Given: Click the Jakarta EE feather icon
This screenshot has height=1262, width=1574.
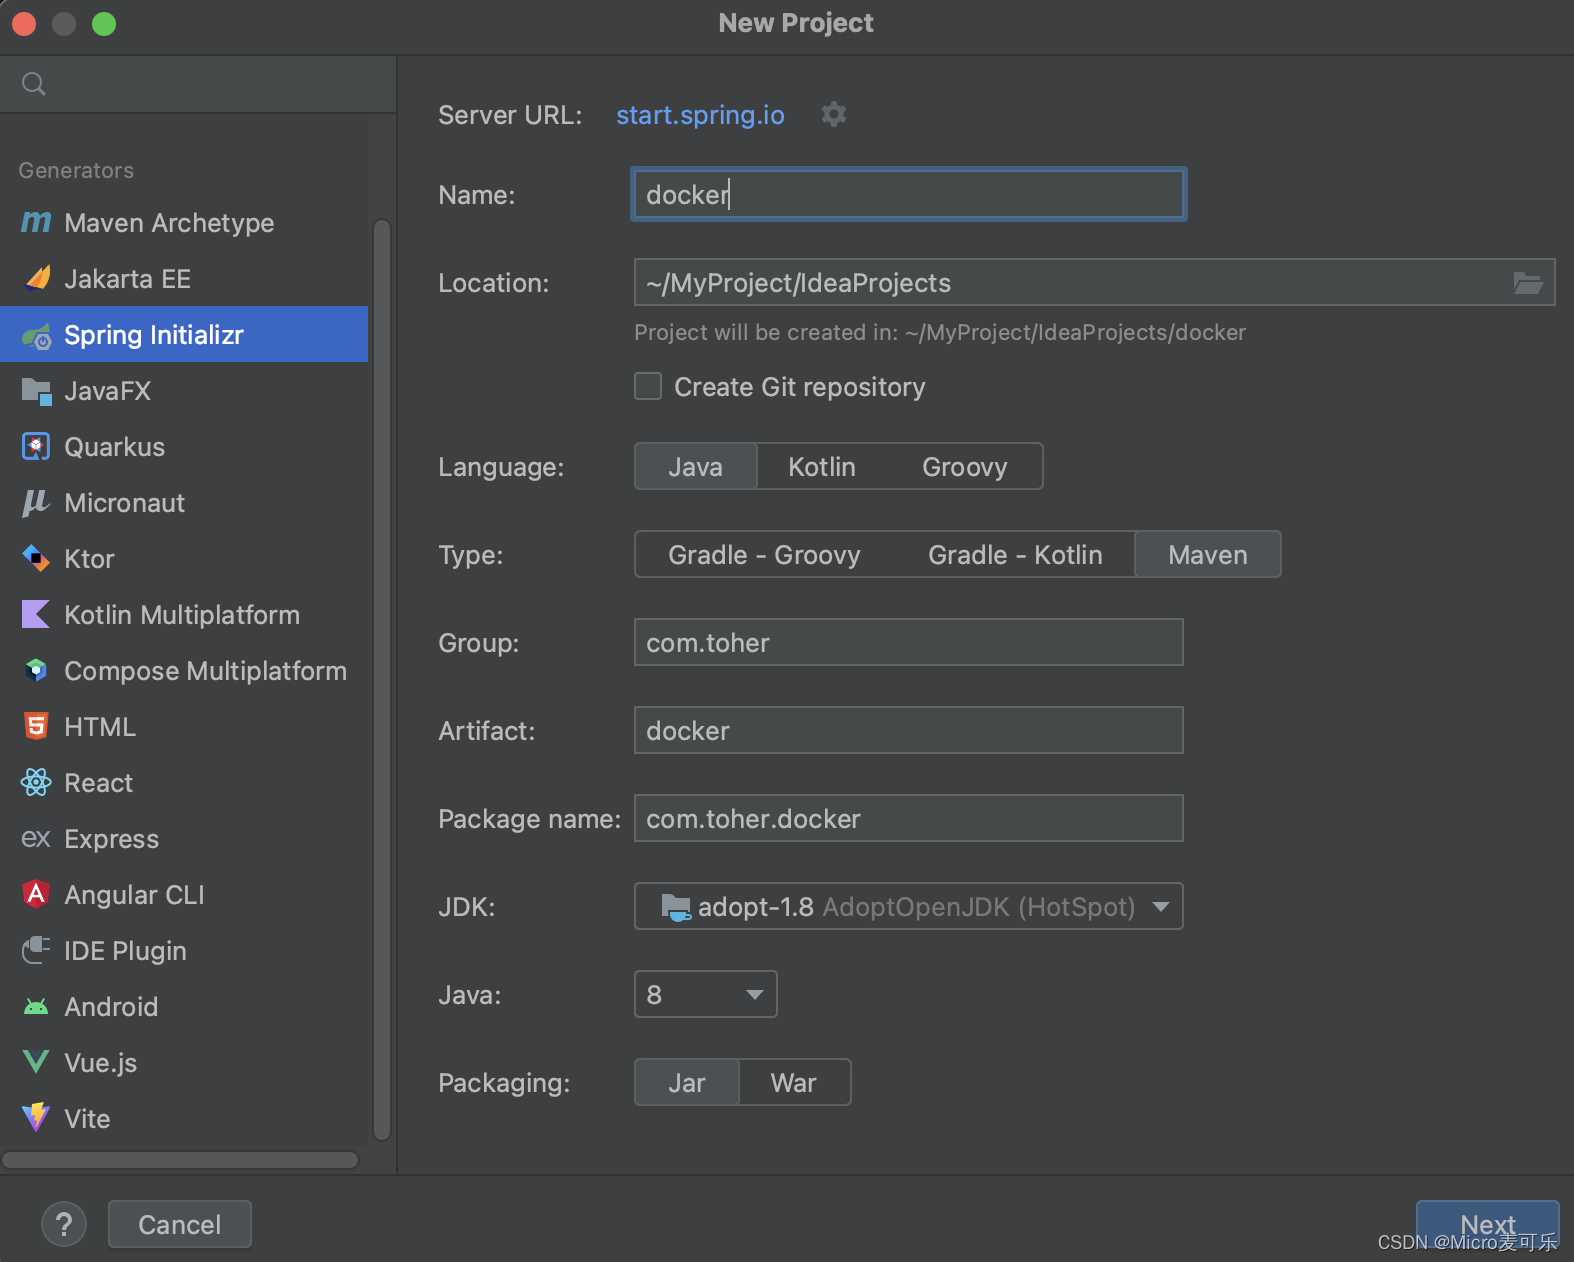Looking at the screenshot, I should pos(37,278).
